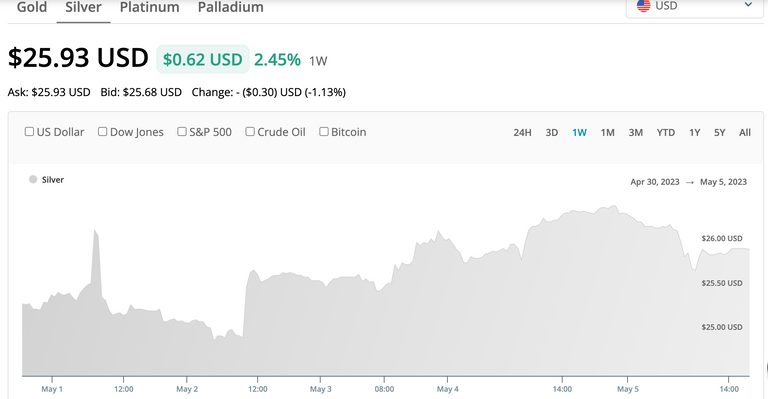Screen dimensions: 768x399
Task: Select the 24H time range
Action: click(522, 133)
